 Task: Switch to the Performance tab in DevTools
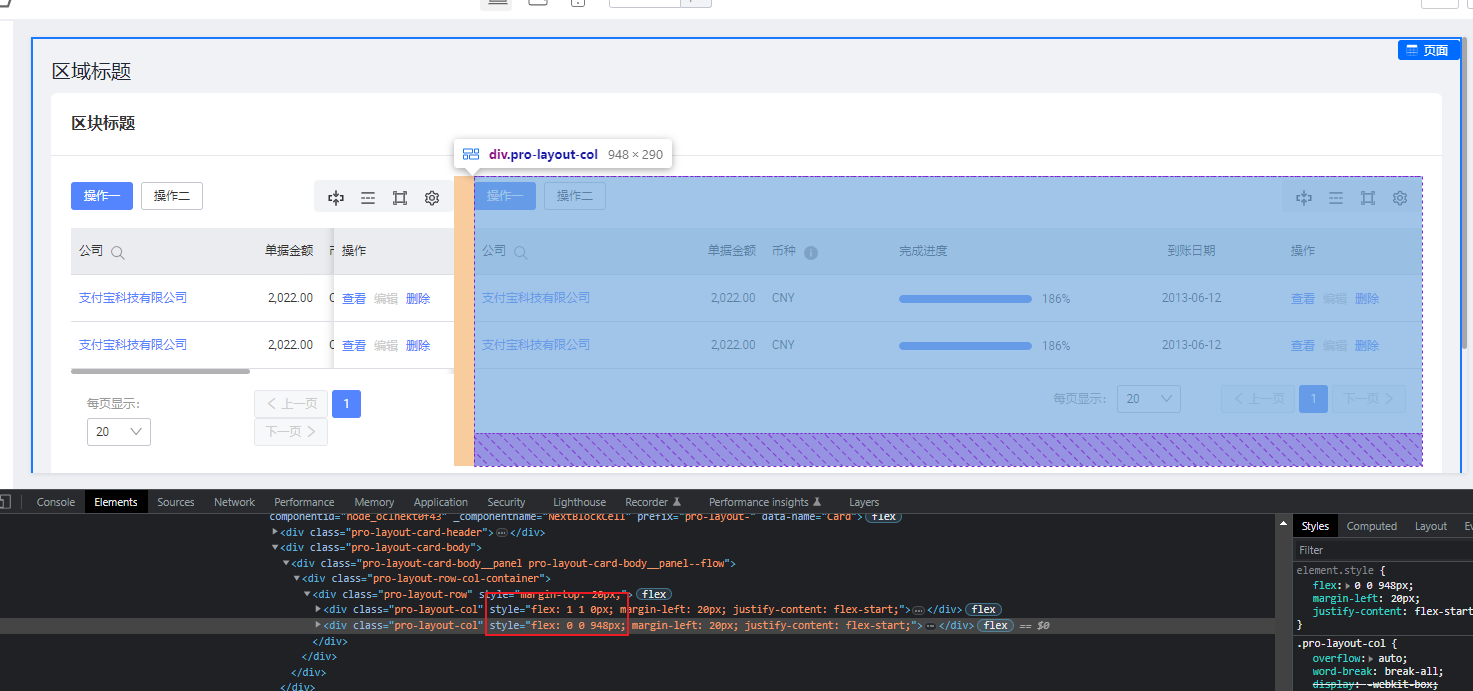(304, 502)
